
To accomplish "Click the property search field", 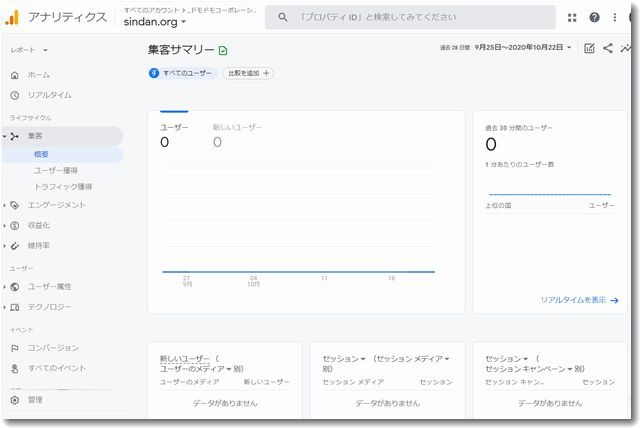I will coord(410,17).
